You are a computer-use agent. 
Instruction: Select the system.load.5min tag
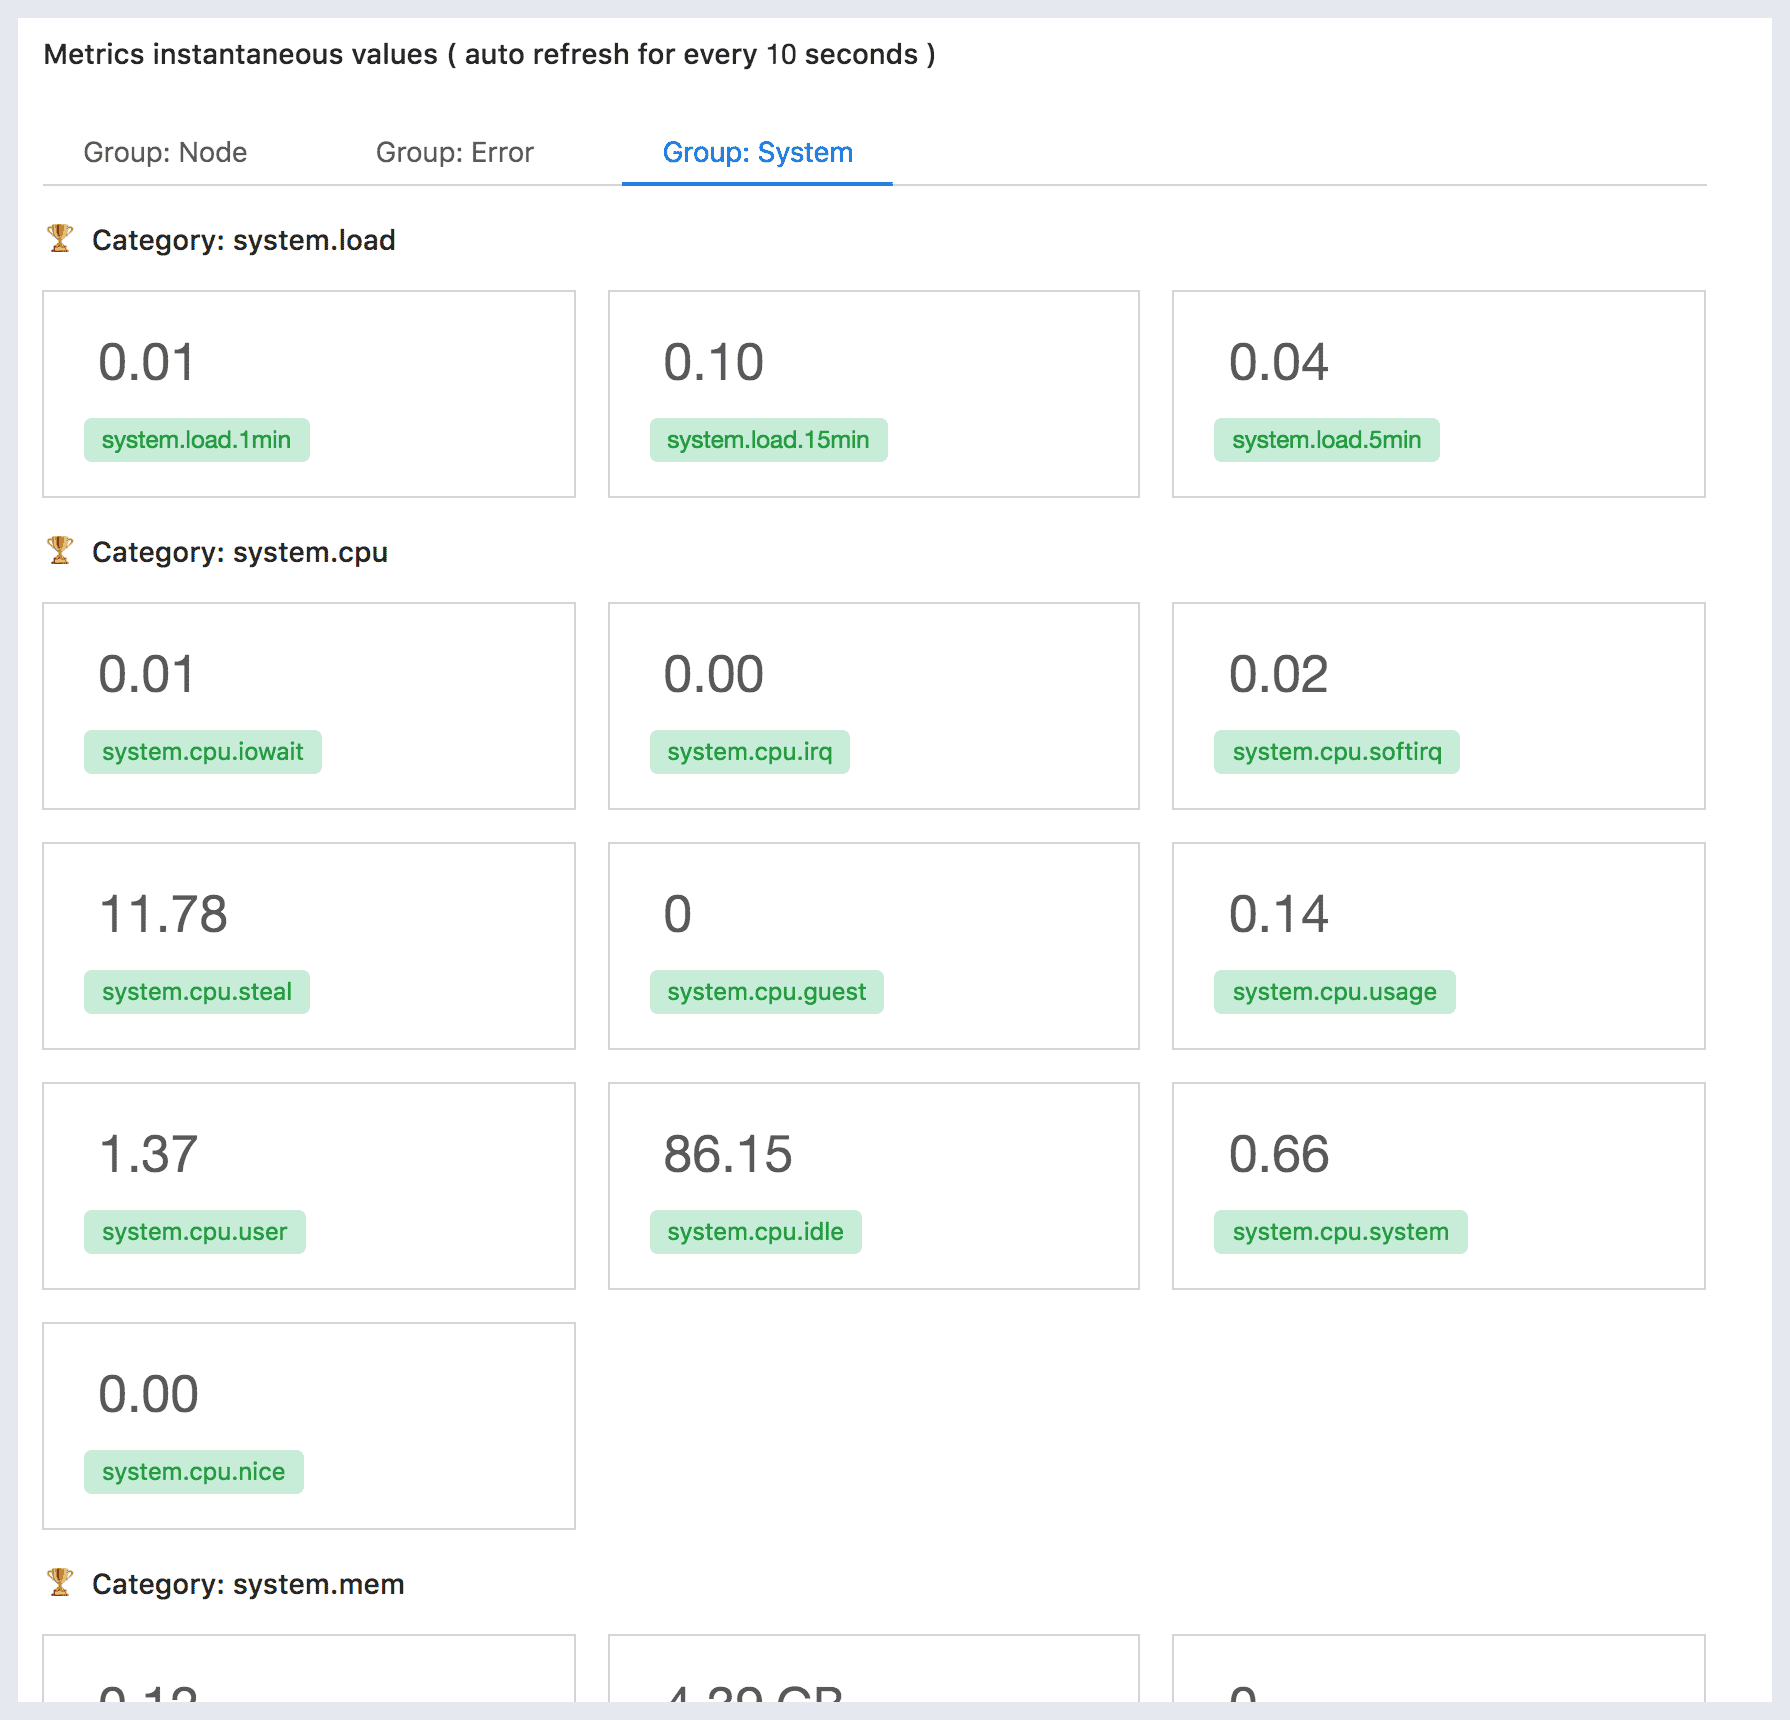coord(1326,440)
